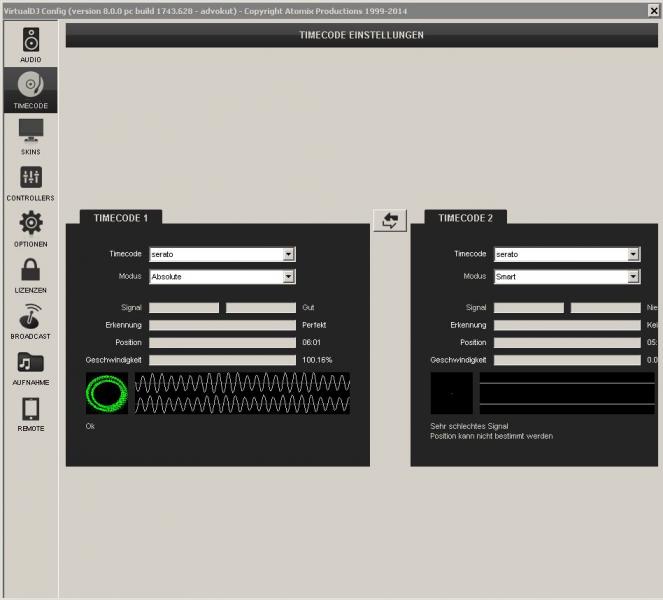This screenshot has width=663, height=600.
Task: Open the Controllers mixer section
Action: pyautogui.click(x=30, y=182)
